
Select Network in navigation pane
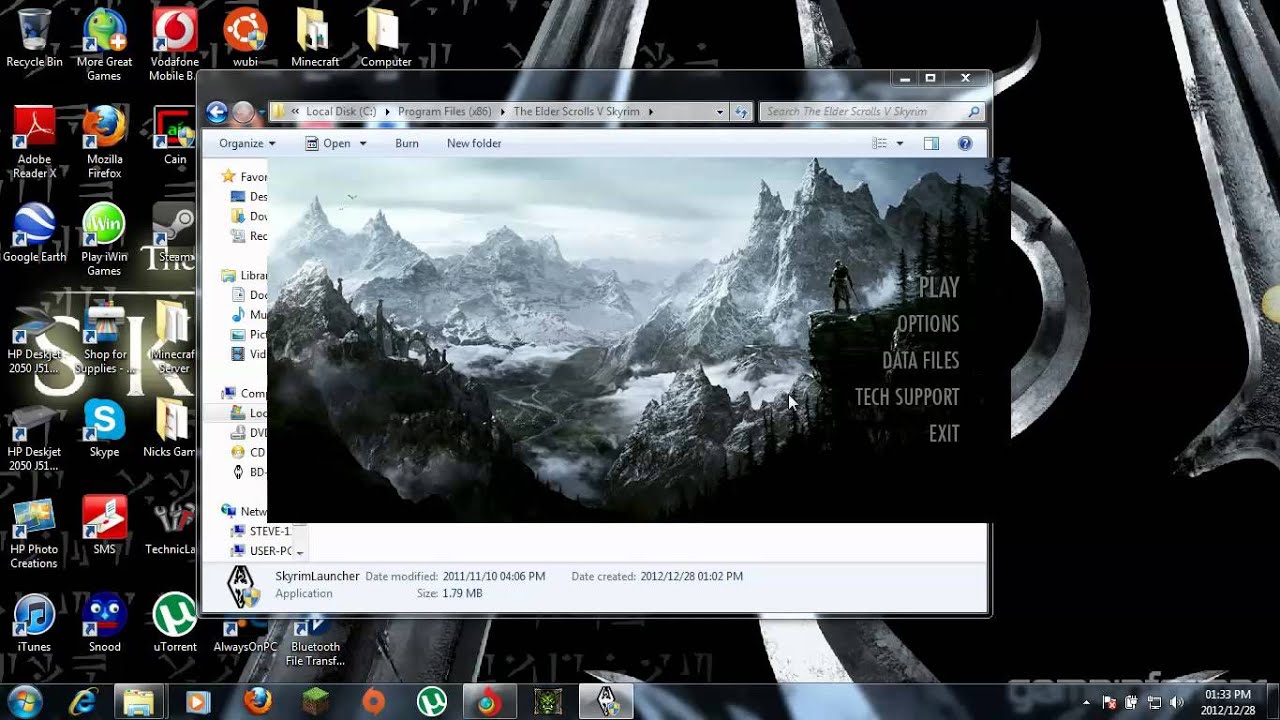[x=244, y=512]
